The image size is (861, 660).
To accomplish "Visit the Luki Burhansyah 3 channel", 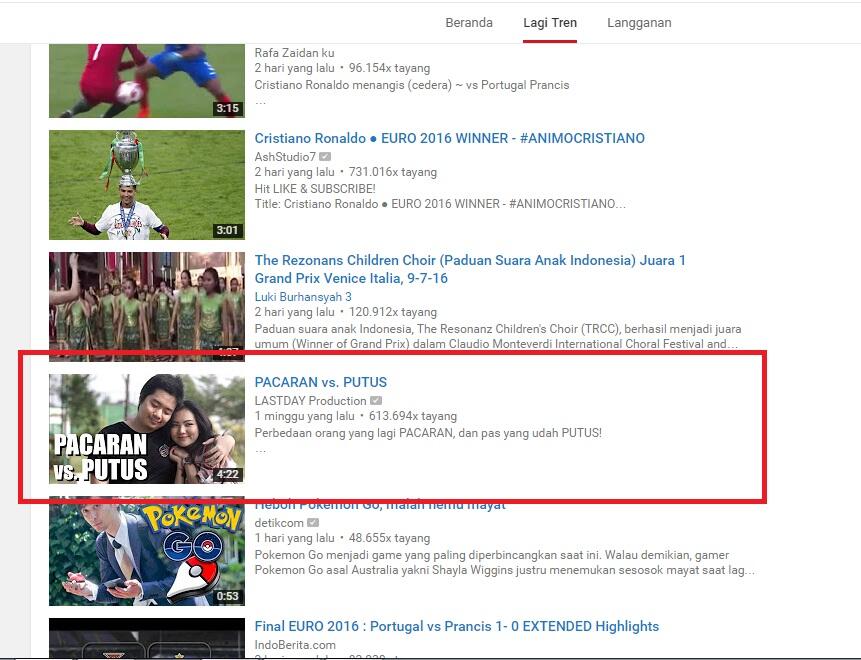I will coord(303,297).
